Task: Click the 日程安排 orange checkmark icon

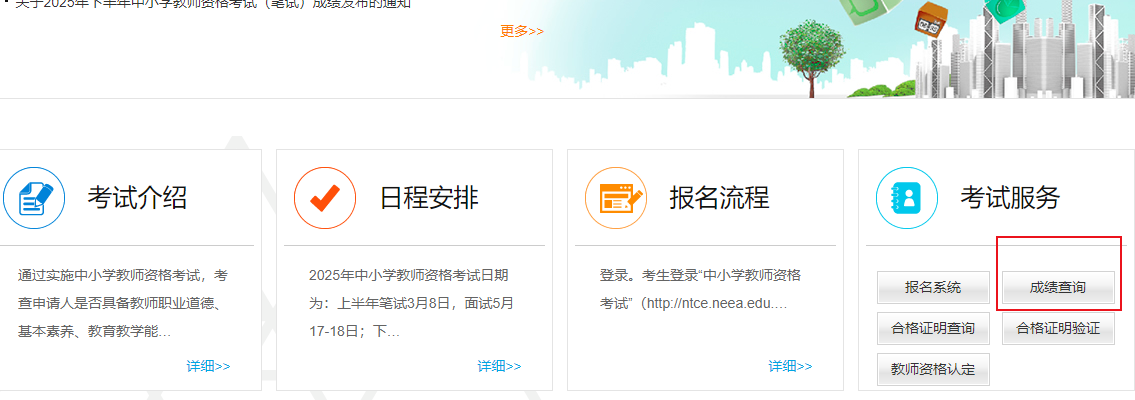Action: coord(324,198)
